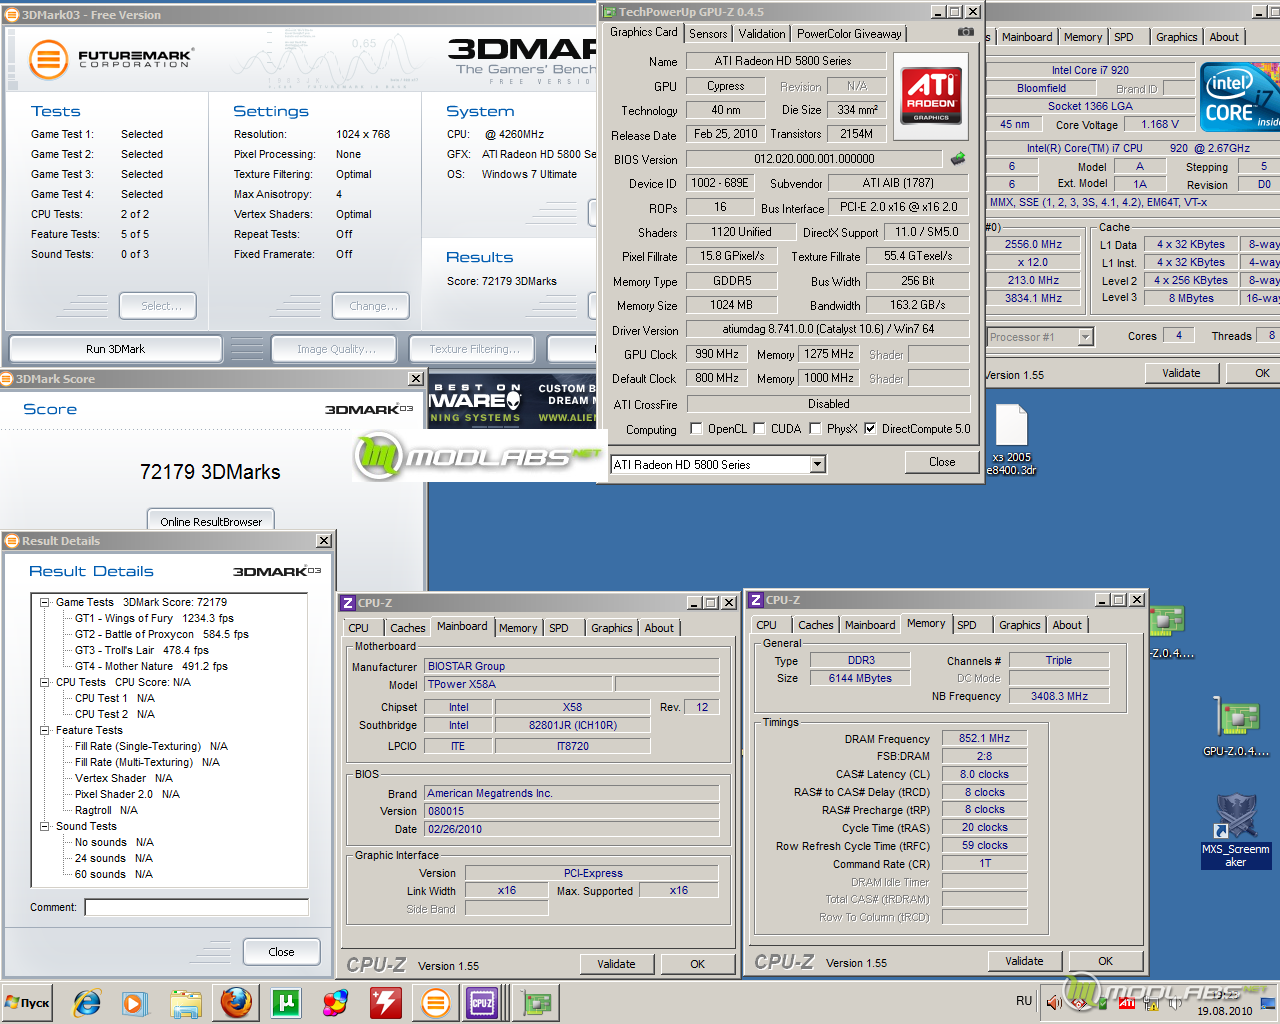Open the Start button on taskbar
This screenshot has height=1024, width=1280.
[28, 1002]
